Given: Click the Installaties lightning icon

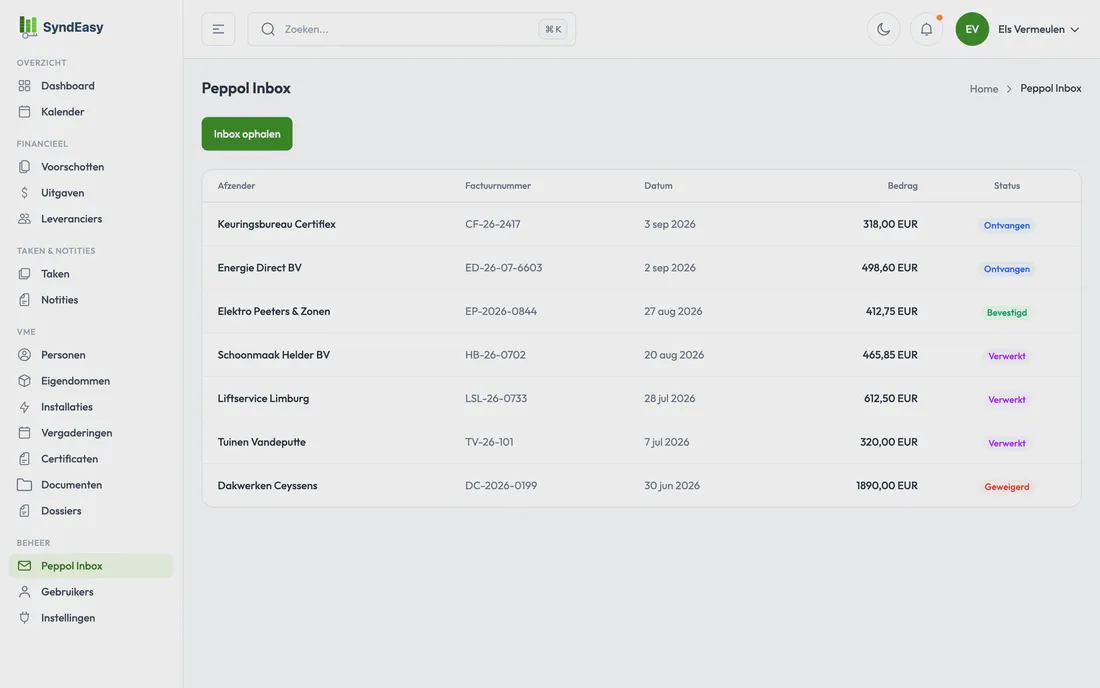Looking at the screenshot, I should click(x=25, y=407).
